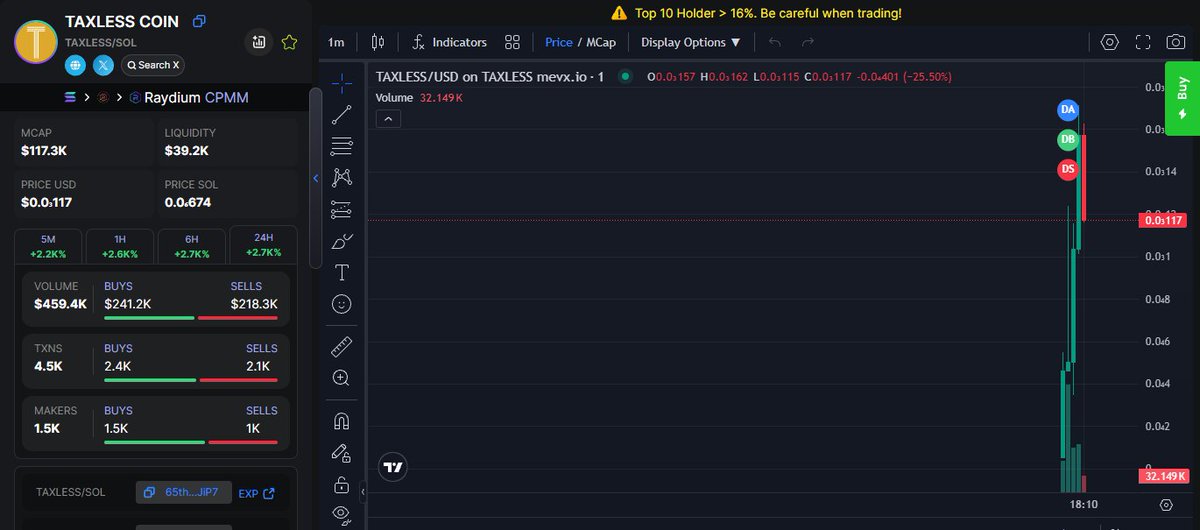Select the 6H change tab

pos(191,246)
